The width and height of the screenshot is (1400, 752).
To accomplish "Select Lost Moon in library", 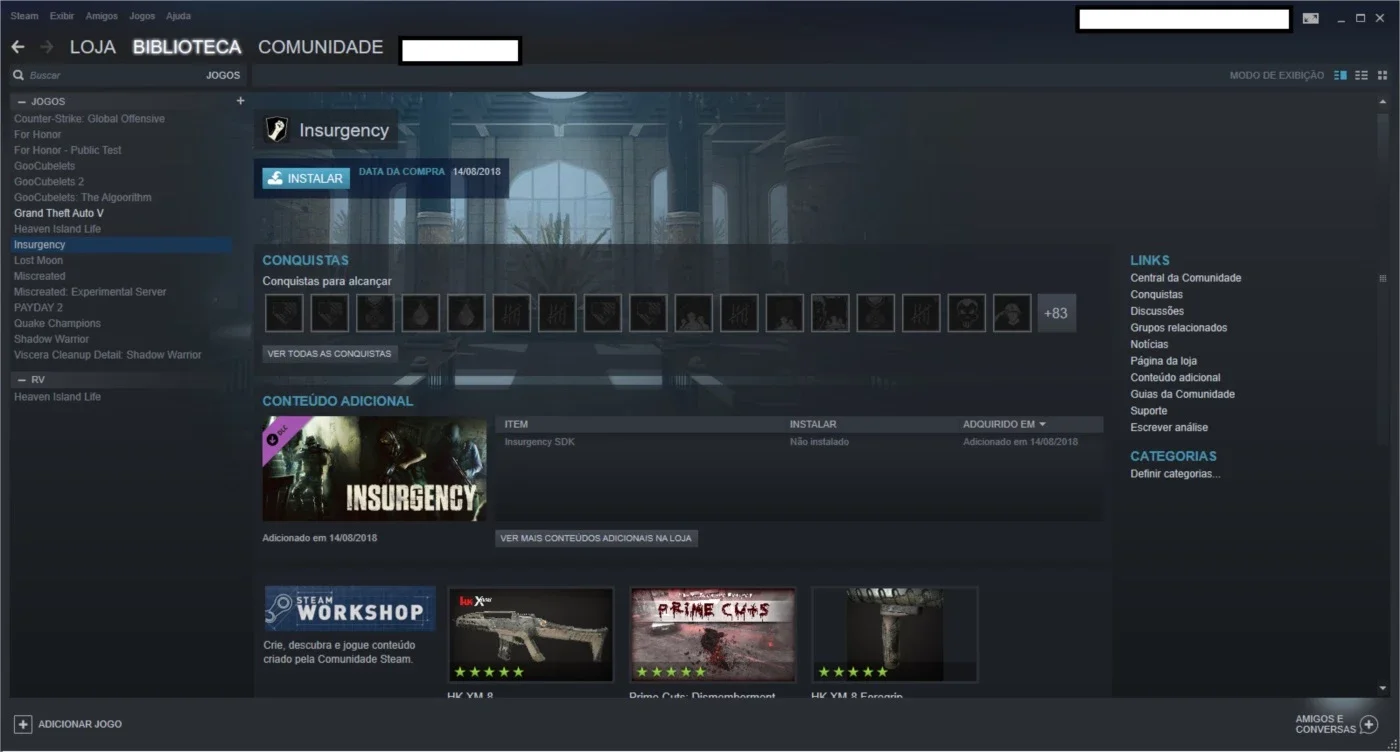I will 38,260.
